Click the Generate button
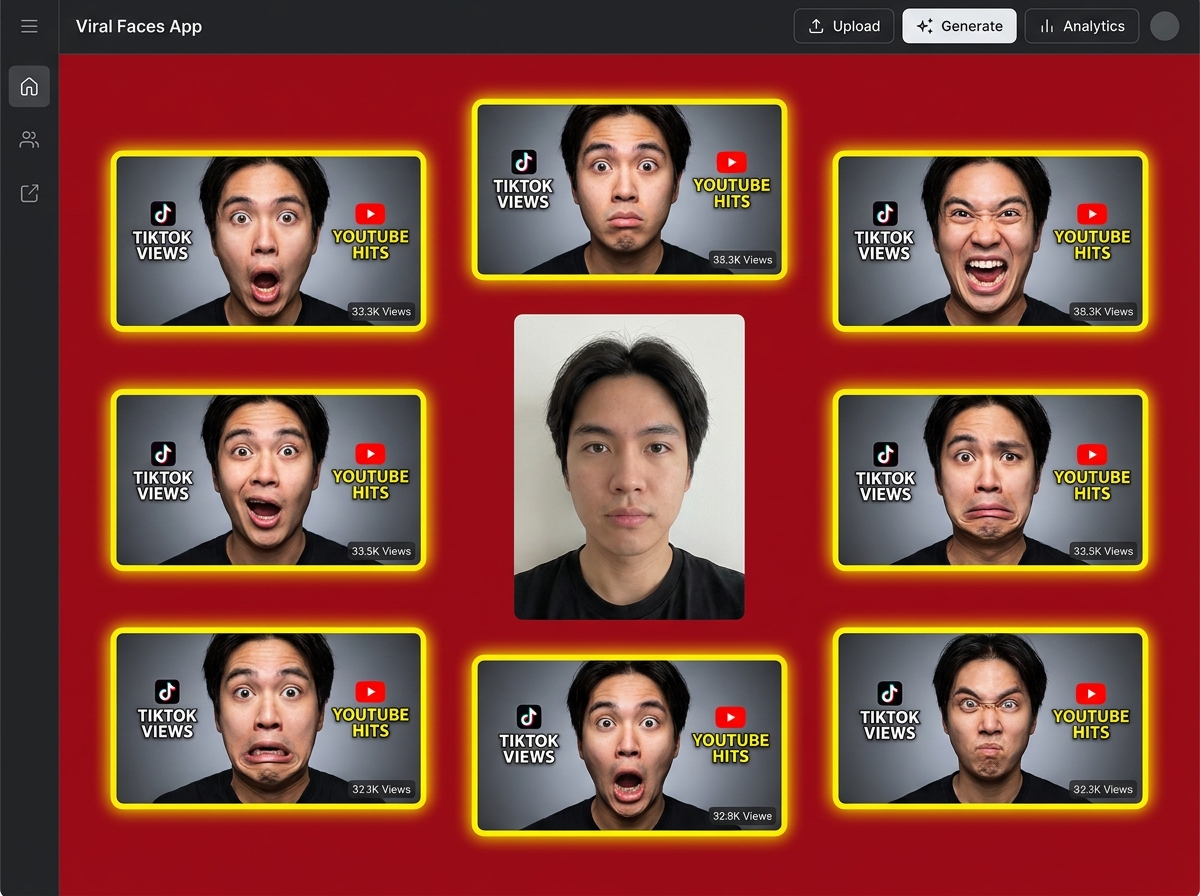Viewport: 1200px width, 896px height. (x=959, y=26)
